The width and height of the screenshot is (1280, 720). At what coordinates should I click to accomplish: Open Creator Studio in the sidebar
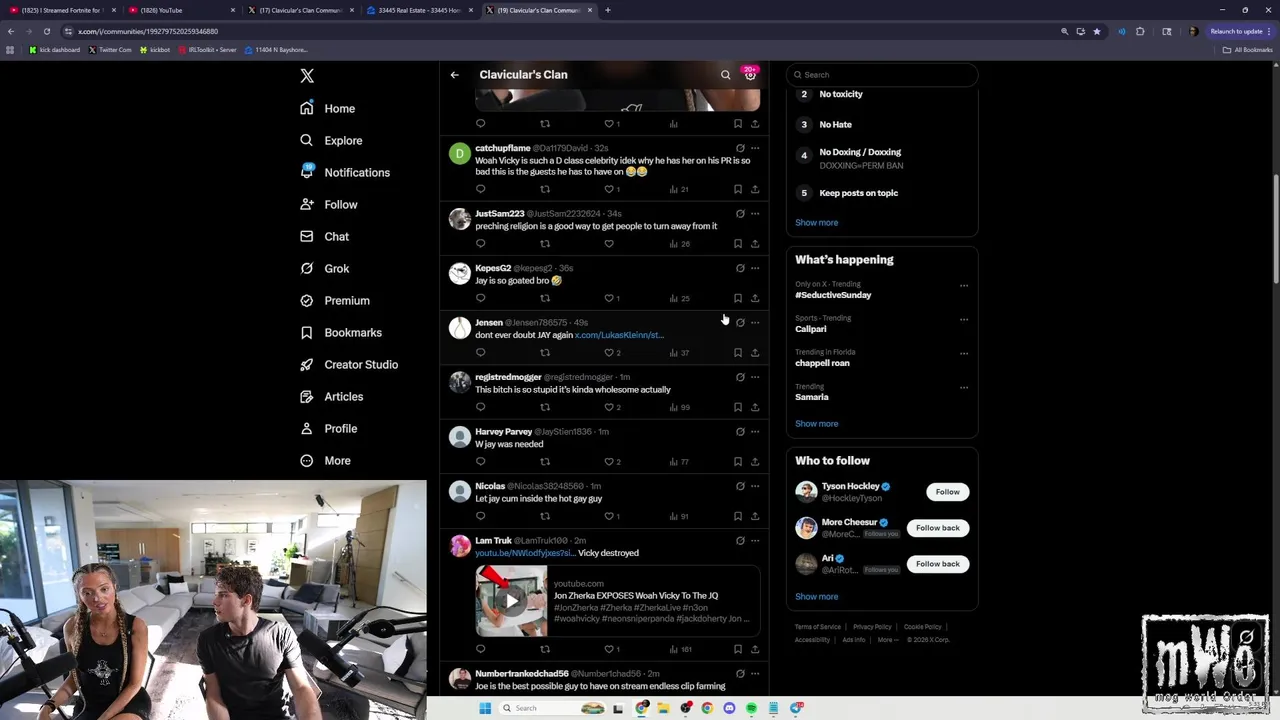coord(349,364)
